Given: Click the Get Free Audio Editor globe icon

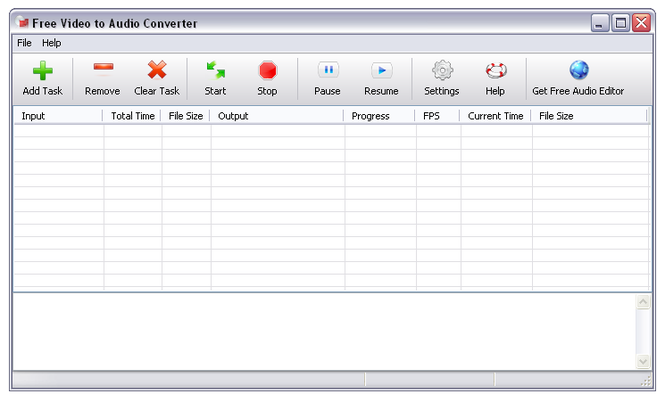Looking at the screenshot, I should click(579, 70).
